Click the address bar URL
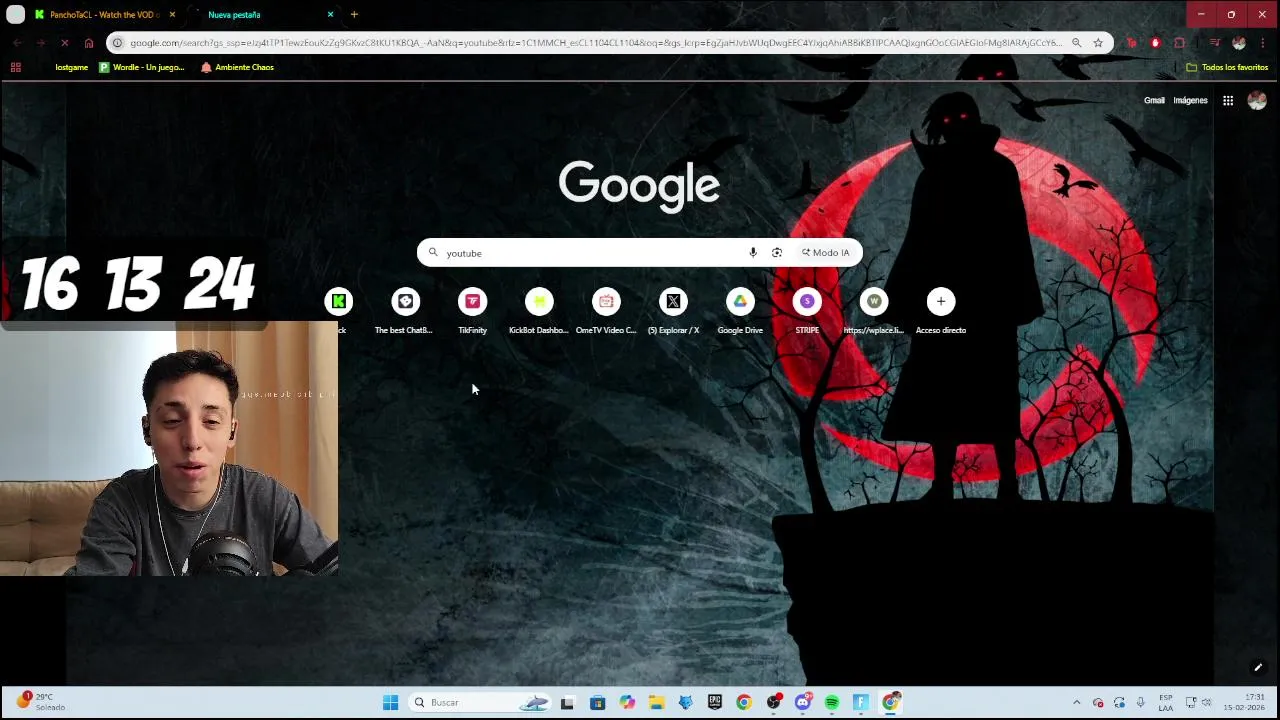This screenshot has width=1280, height=720. click(595, 43)
